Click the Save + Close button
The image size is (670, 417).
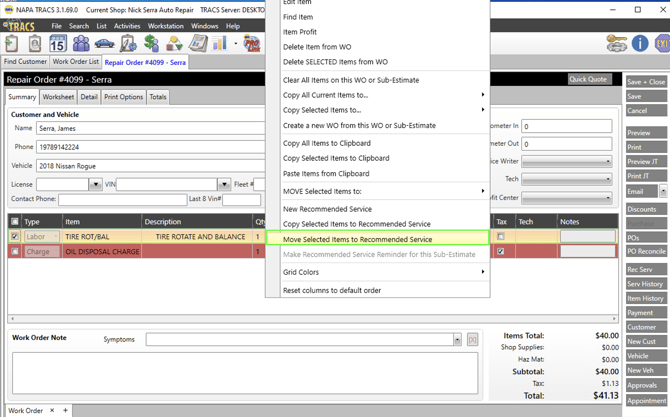click(646, 82)
